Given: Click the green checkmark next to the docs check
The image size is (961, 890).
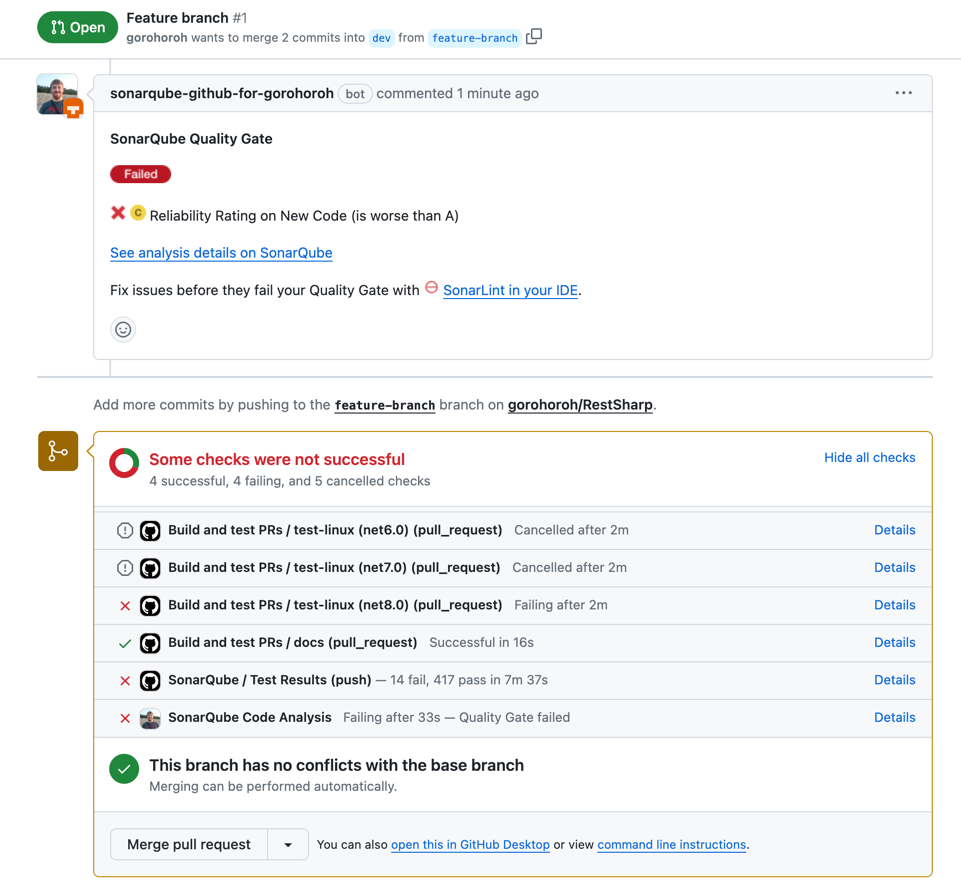Looking at the screenshot, I should [x=124, y=643].
